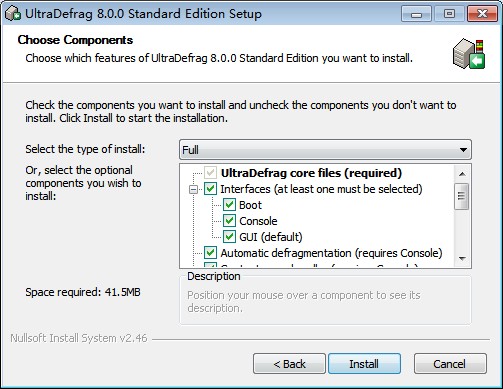This screenshot has width=503, height=389.
Task: Uncheck the Boot interface checkbox
Action: click(229, 205)
